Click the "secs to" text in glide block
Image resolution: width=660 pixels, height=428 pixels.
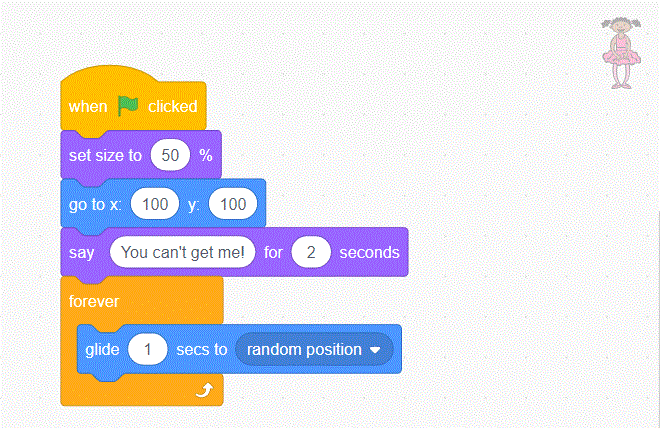202,349
